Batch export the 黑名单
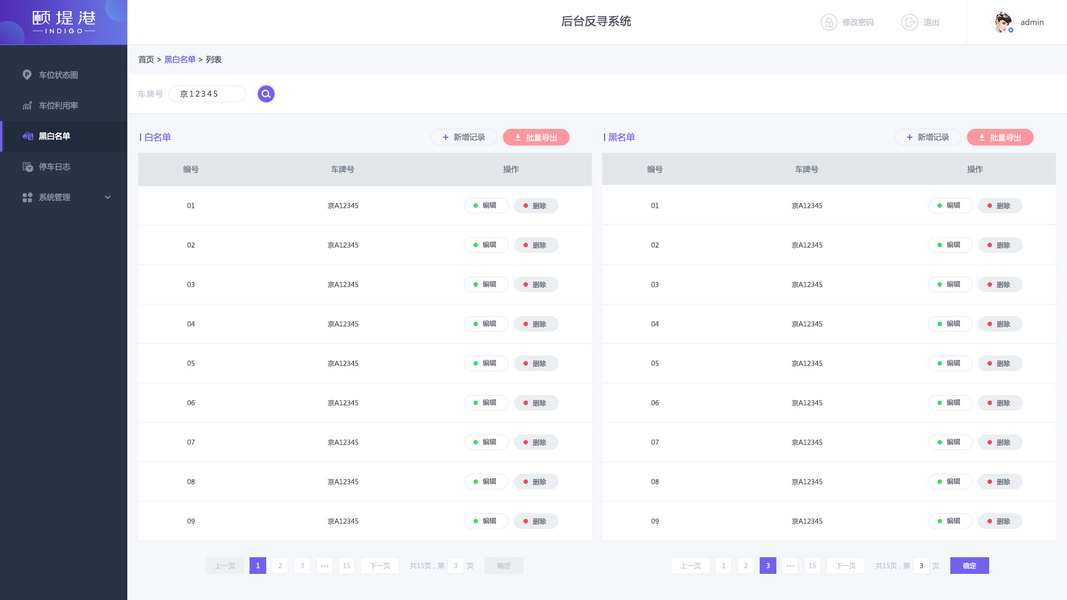Viewport: 1067px width, 600px height. click(1000, 137)
